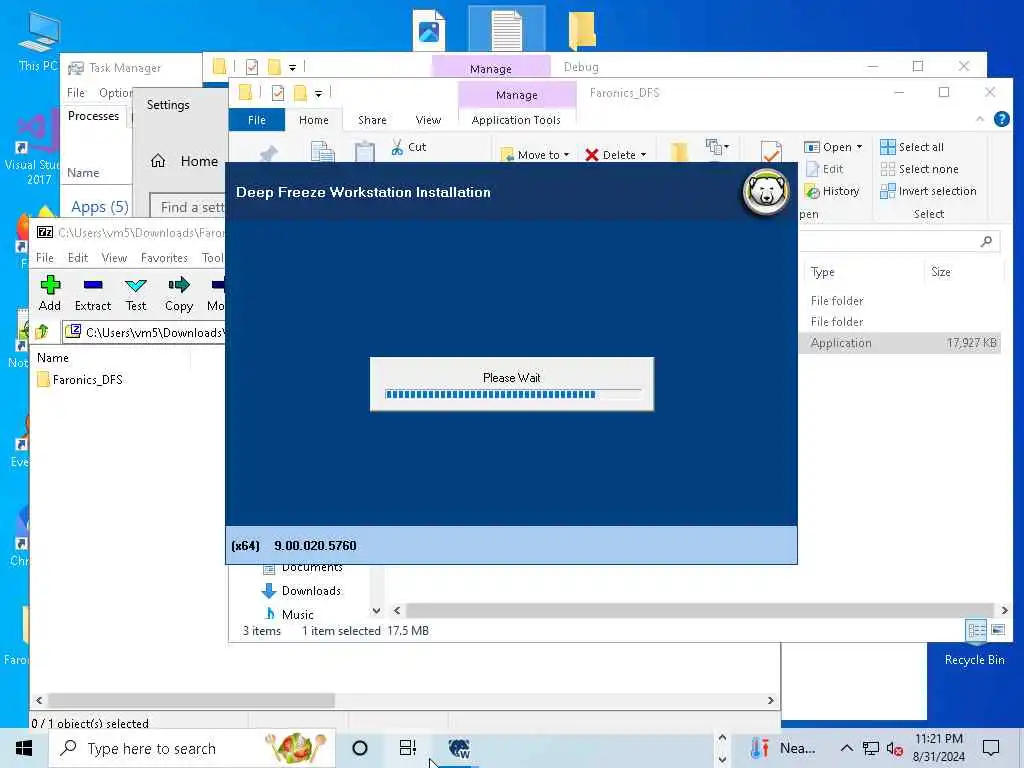Click the Add button in 7-Zip toolbar

click(50, 293)
